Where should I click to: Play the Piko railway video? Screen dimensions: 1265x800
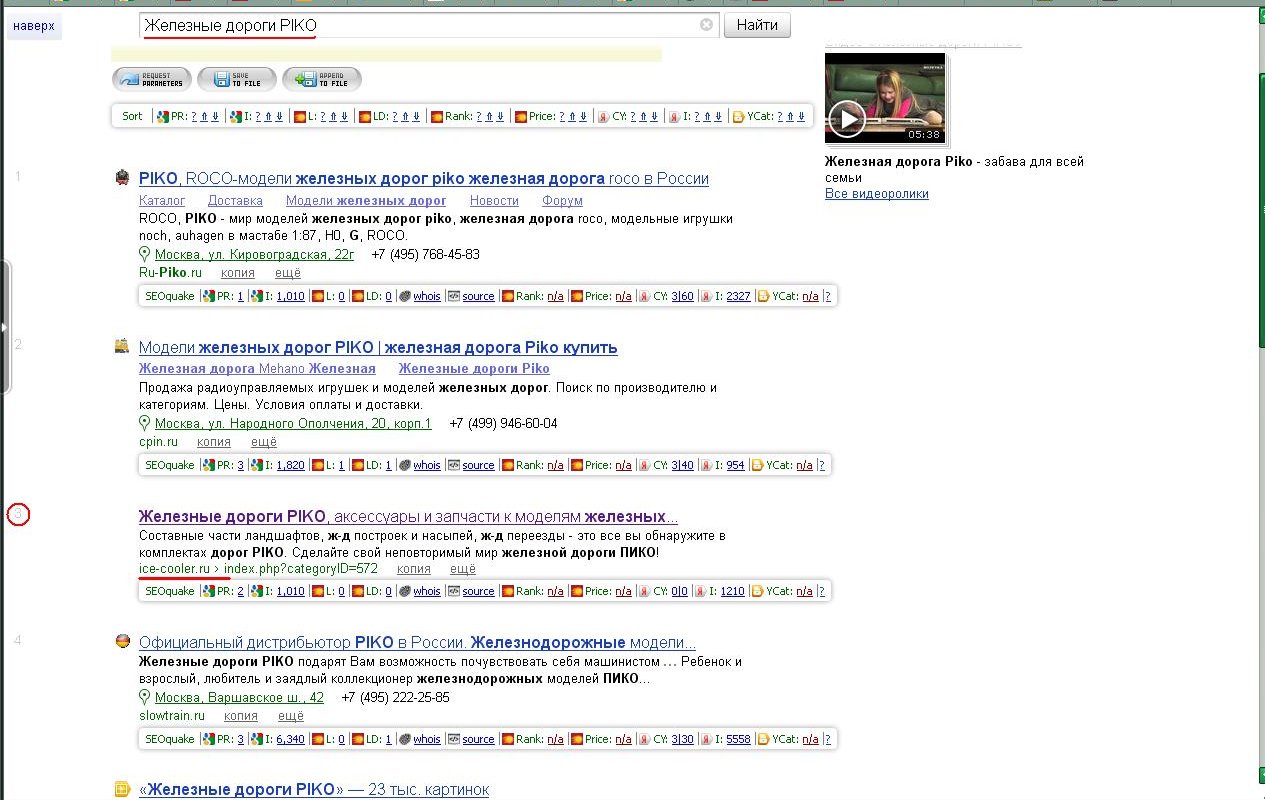click(847, 120)
